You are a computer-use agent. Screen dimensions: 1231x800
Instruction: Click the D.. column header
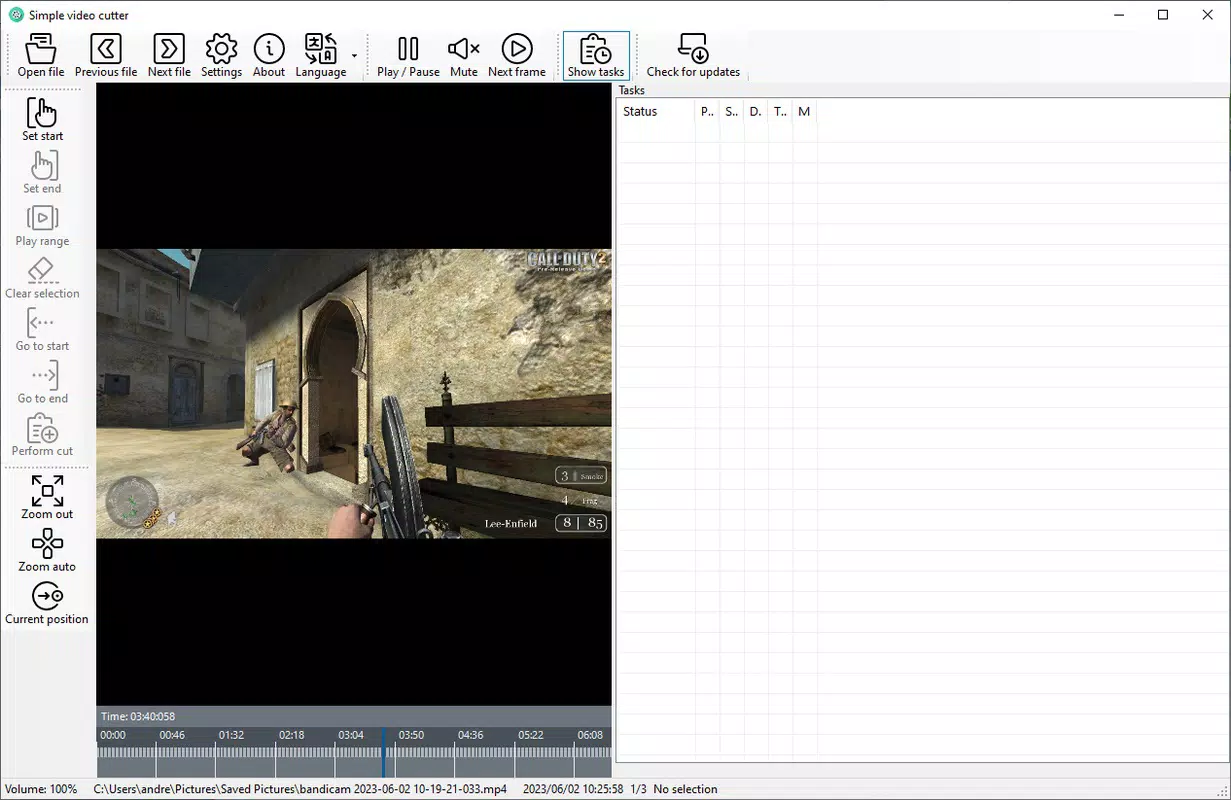[756, 112]
